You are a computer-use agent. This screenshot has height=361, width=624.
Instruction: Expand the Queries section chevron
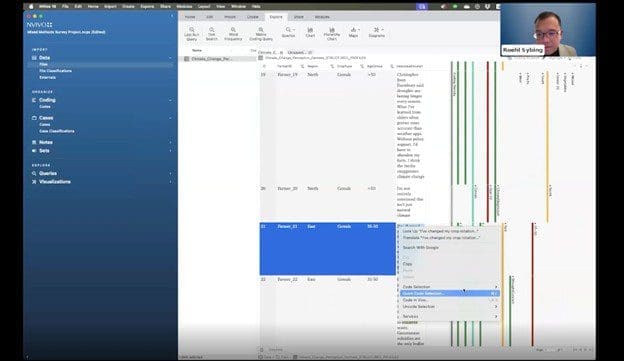pyautogui.click(x=171, y=174)
